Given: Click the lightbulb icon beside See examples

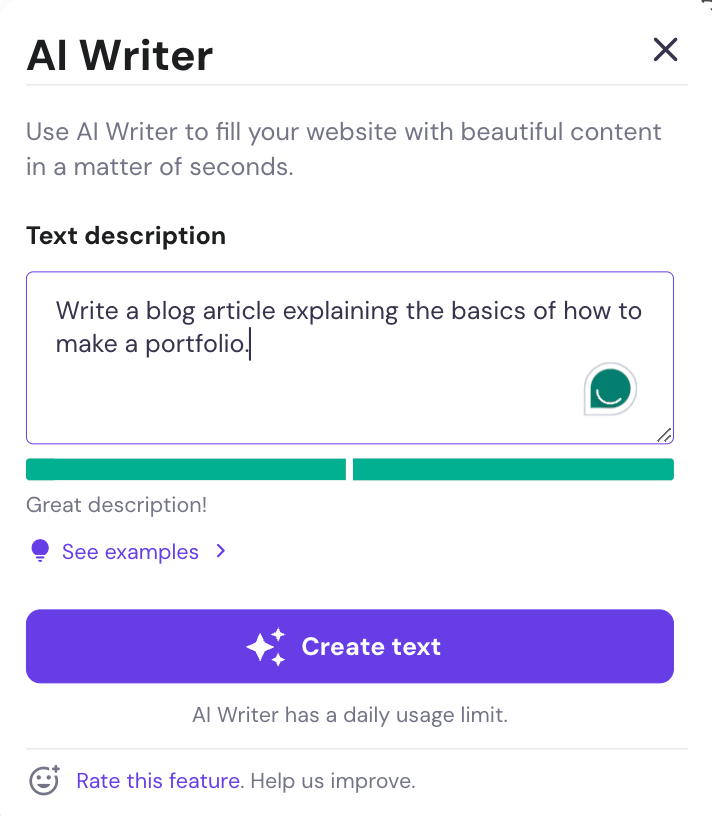Looking at the screenshot, I should (40, 551).
